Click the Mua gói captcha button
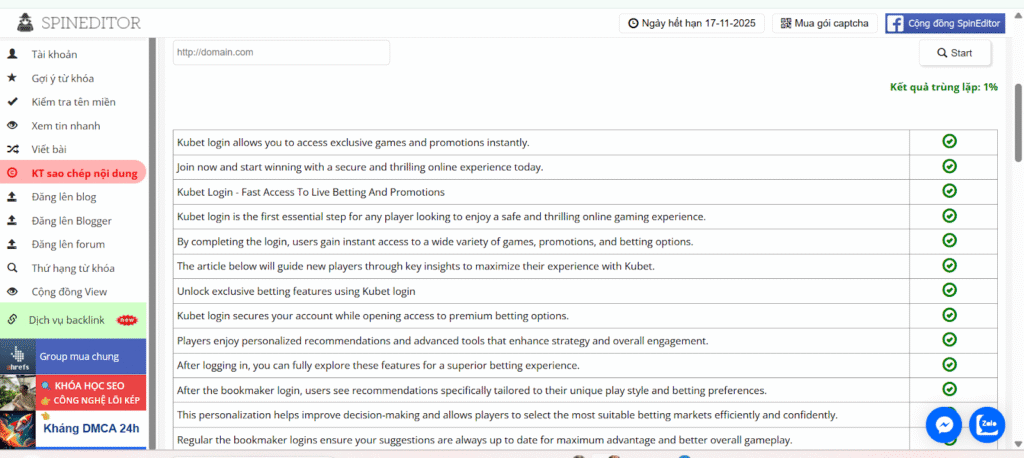 [825, 23]
